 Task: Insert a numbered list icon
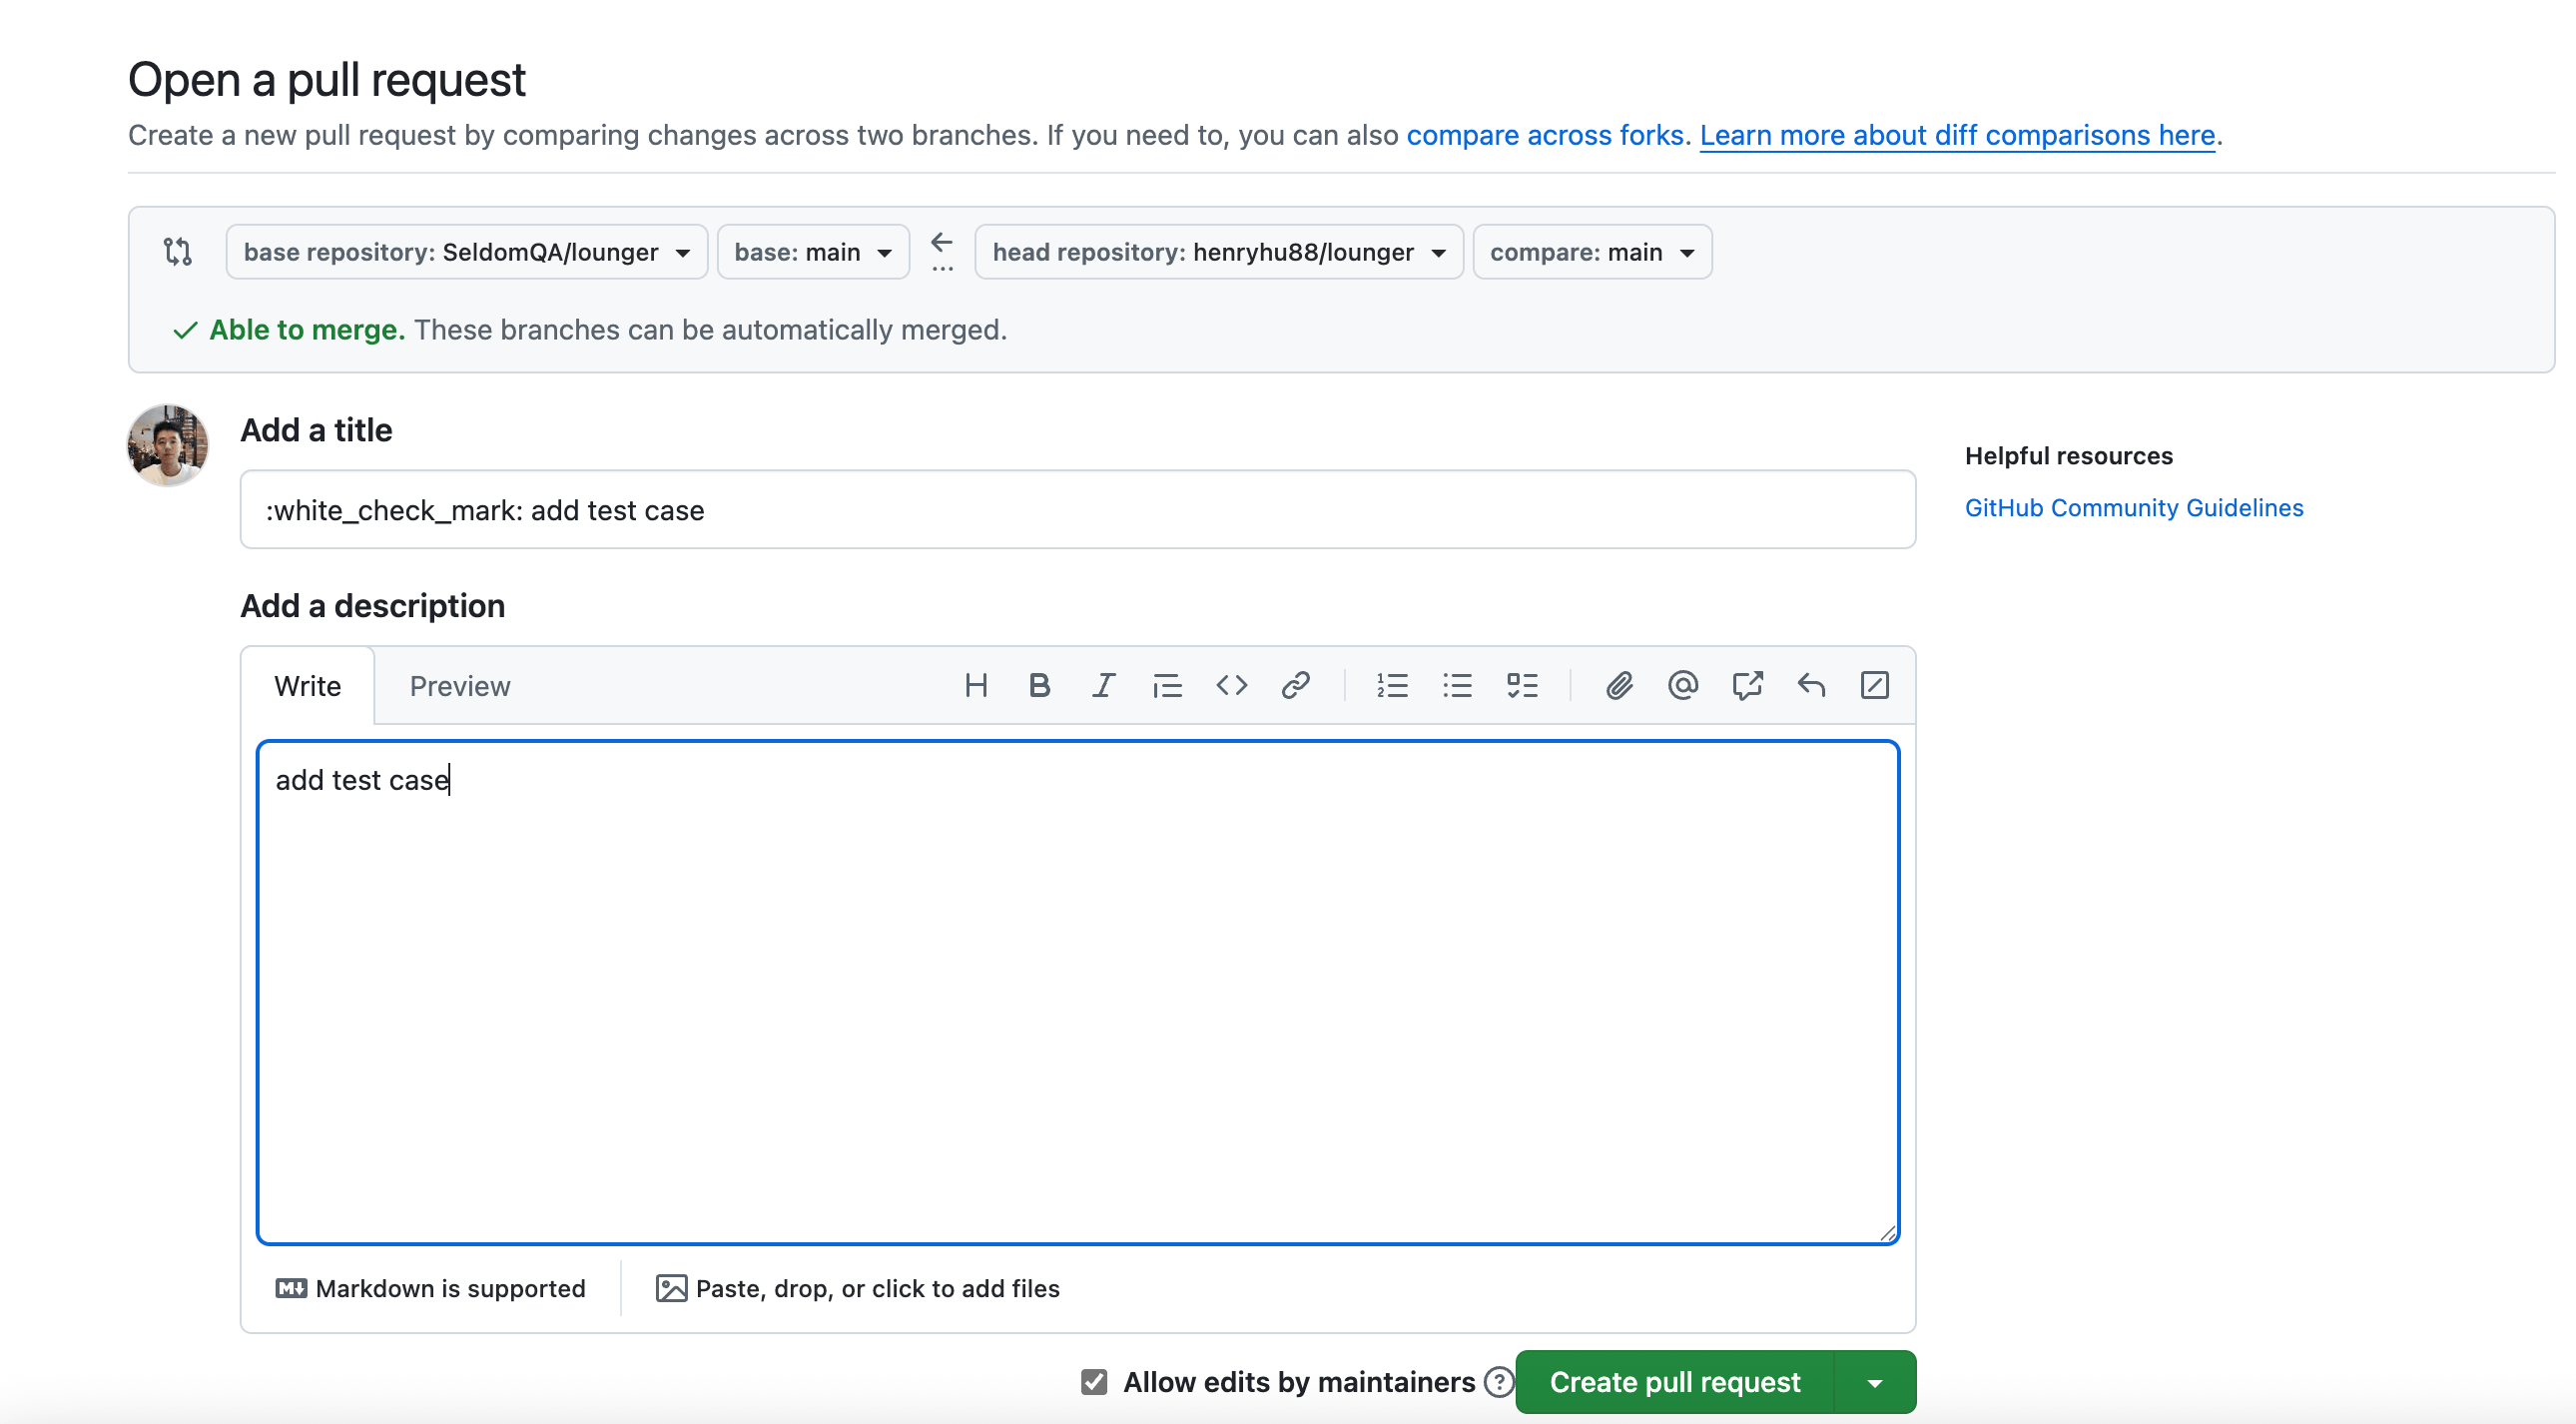click(1392, 685)
